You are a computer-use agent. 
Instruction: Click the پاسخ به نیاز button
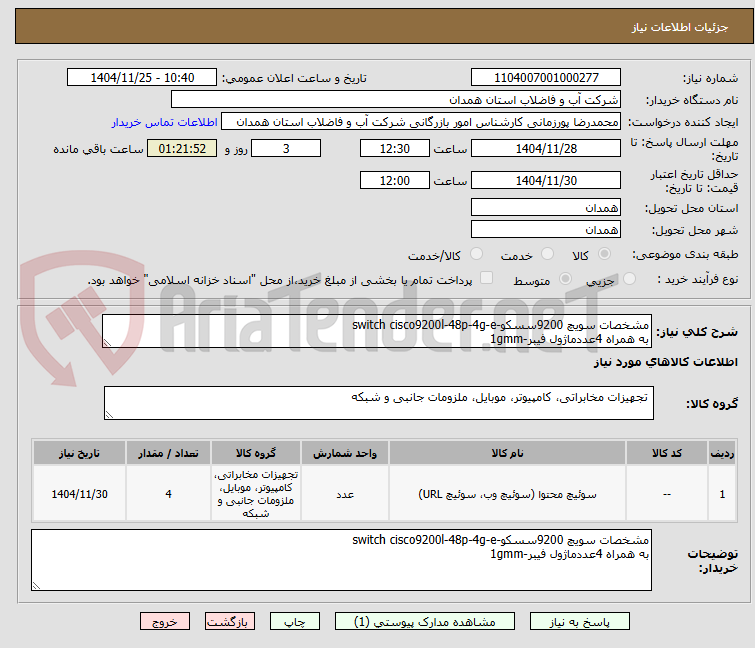coord(579,622)
